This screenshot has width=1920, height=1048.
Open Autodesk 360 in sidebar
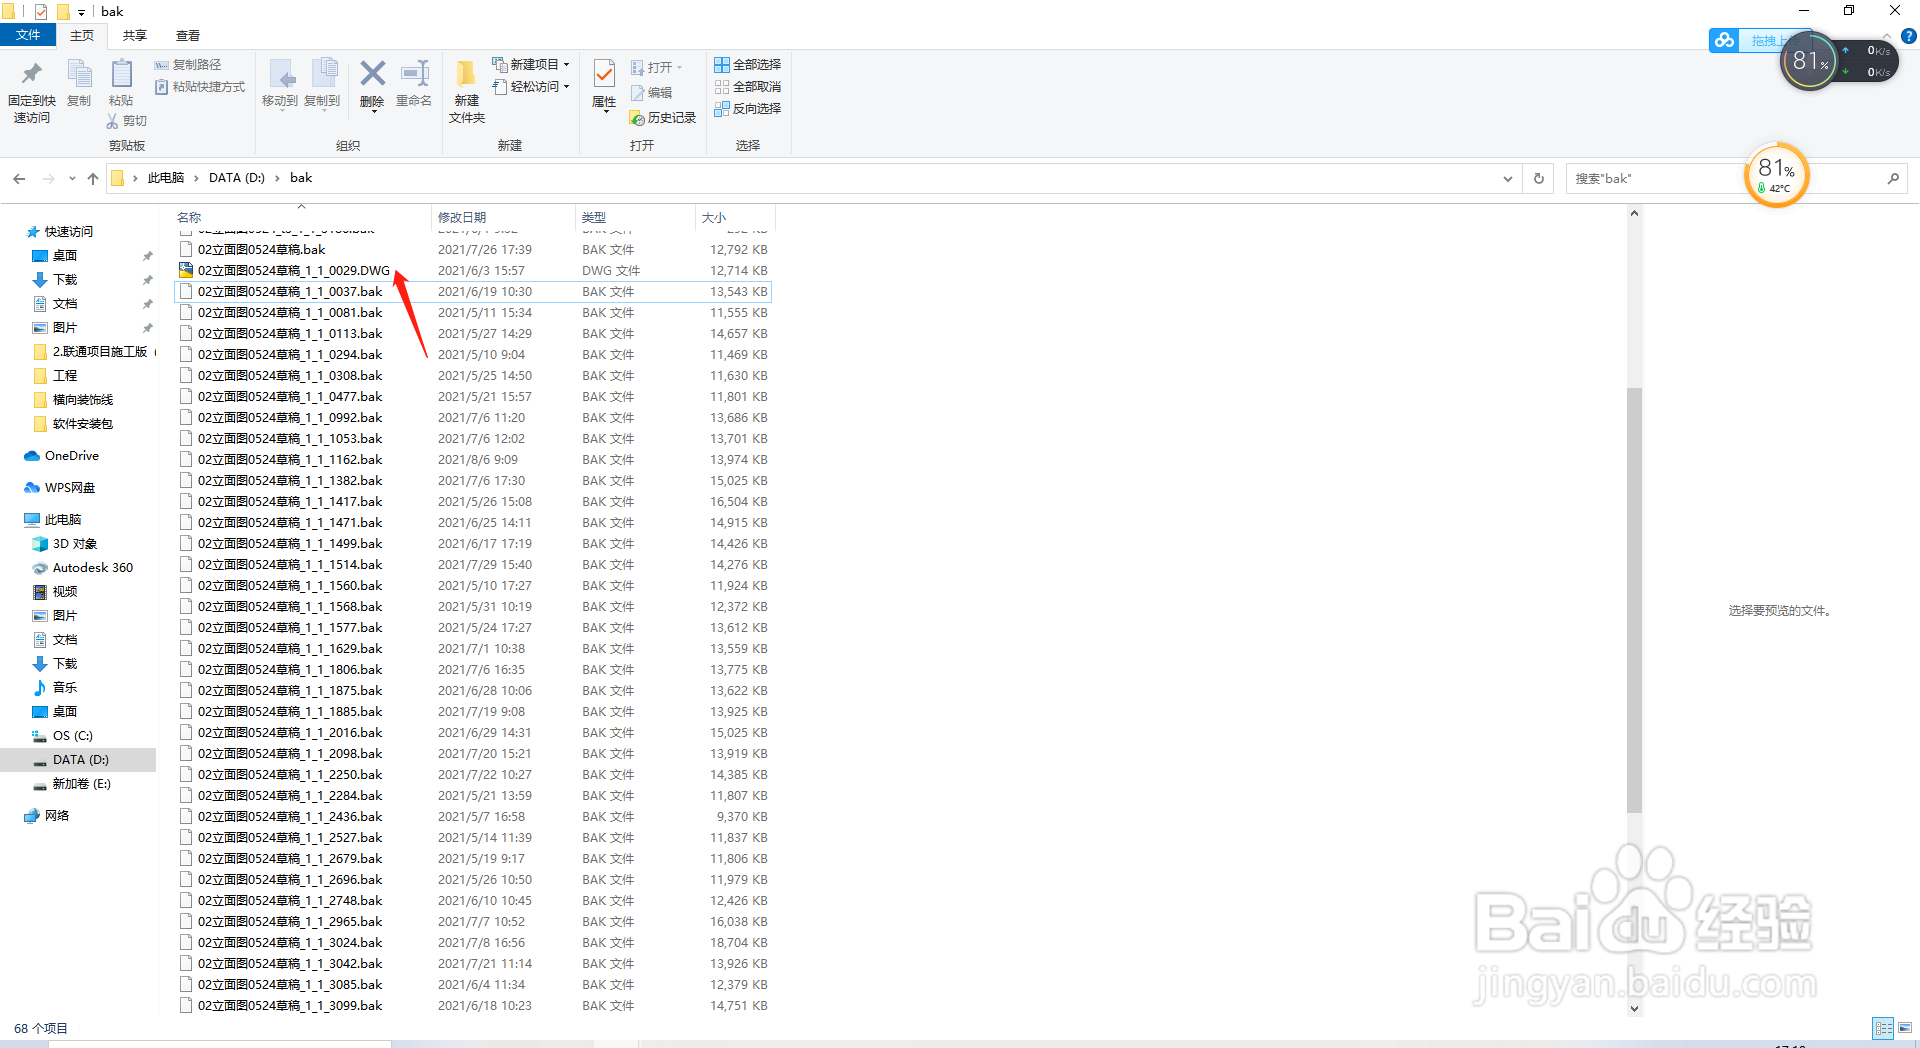pos(93,568)
